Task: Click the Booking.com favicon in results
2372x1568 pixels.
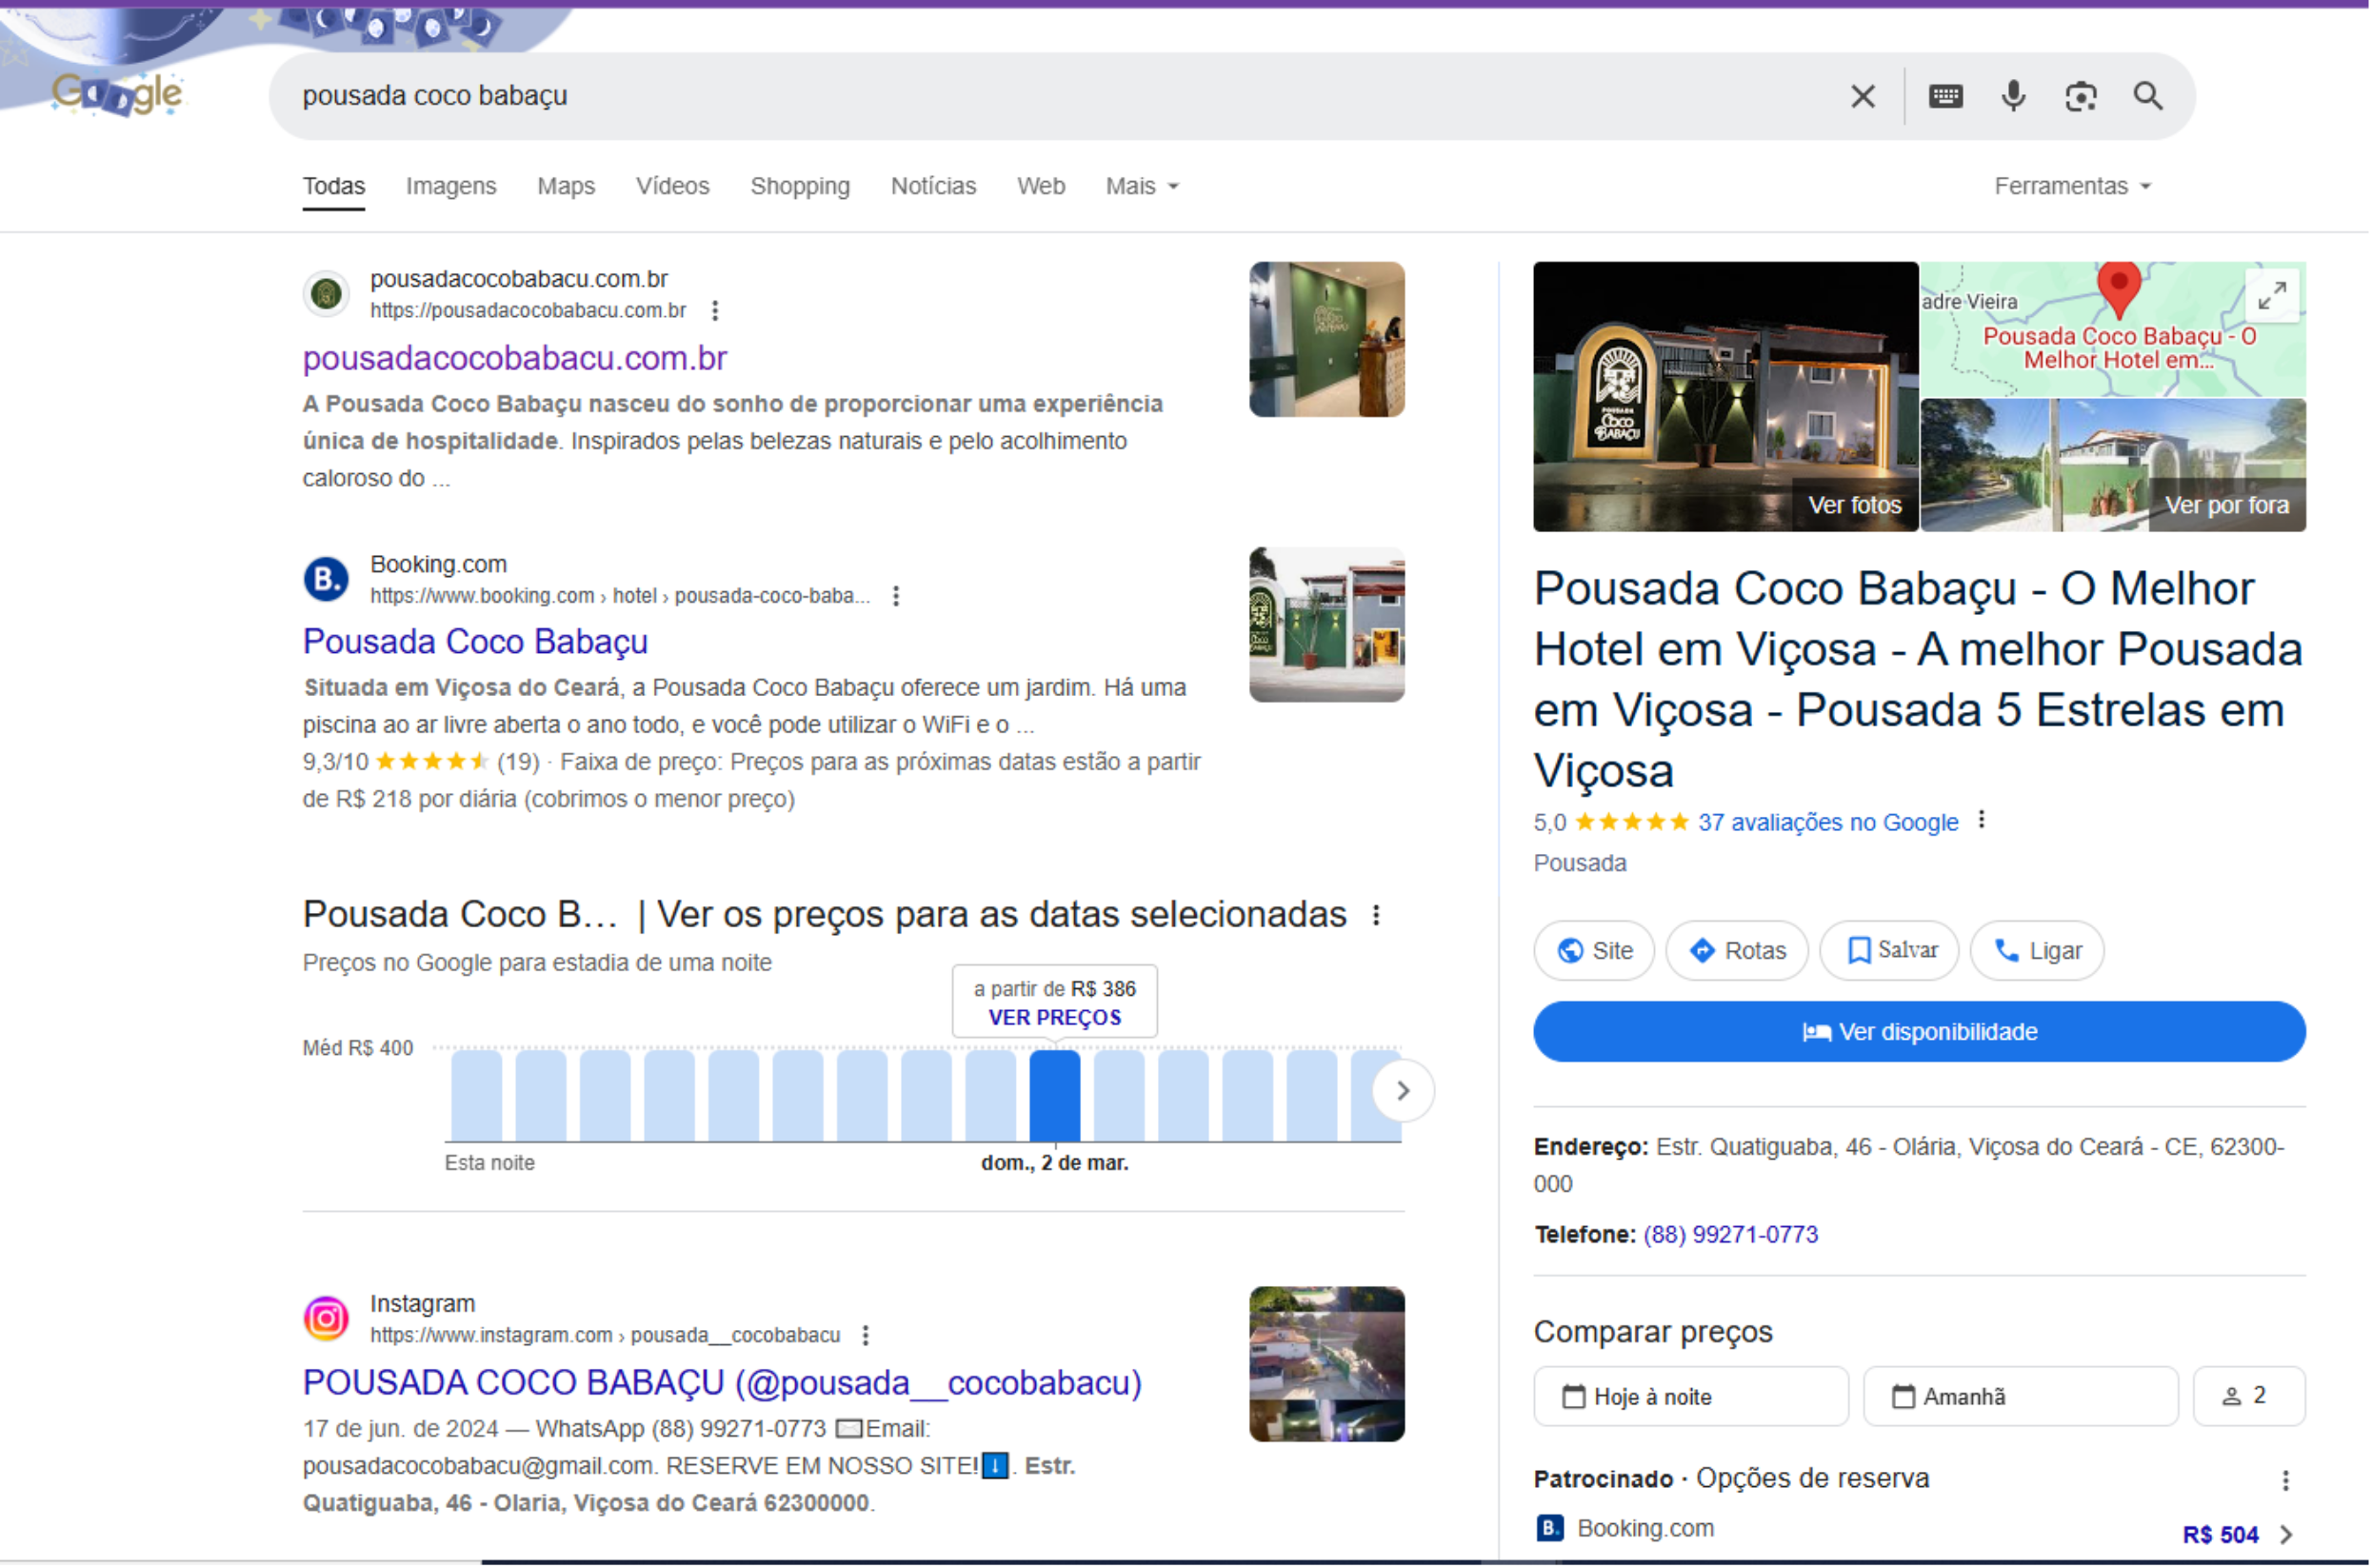Action: click(326, 579)
